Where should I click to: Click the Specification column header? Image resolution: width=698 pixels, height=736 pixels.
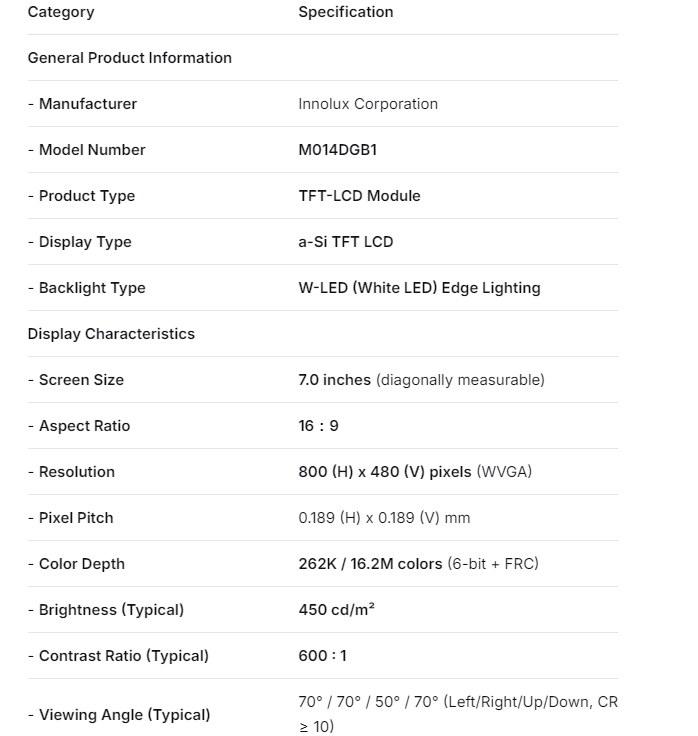pyautogui.click(x=345, y=12)
